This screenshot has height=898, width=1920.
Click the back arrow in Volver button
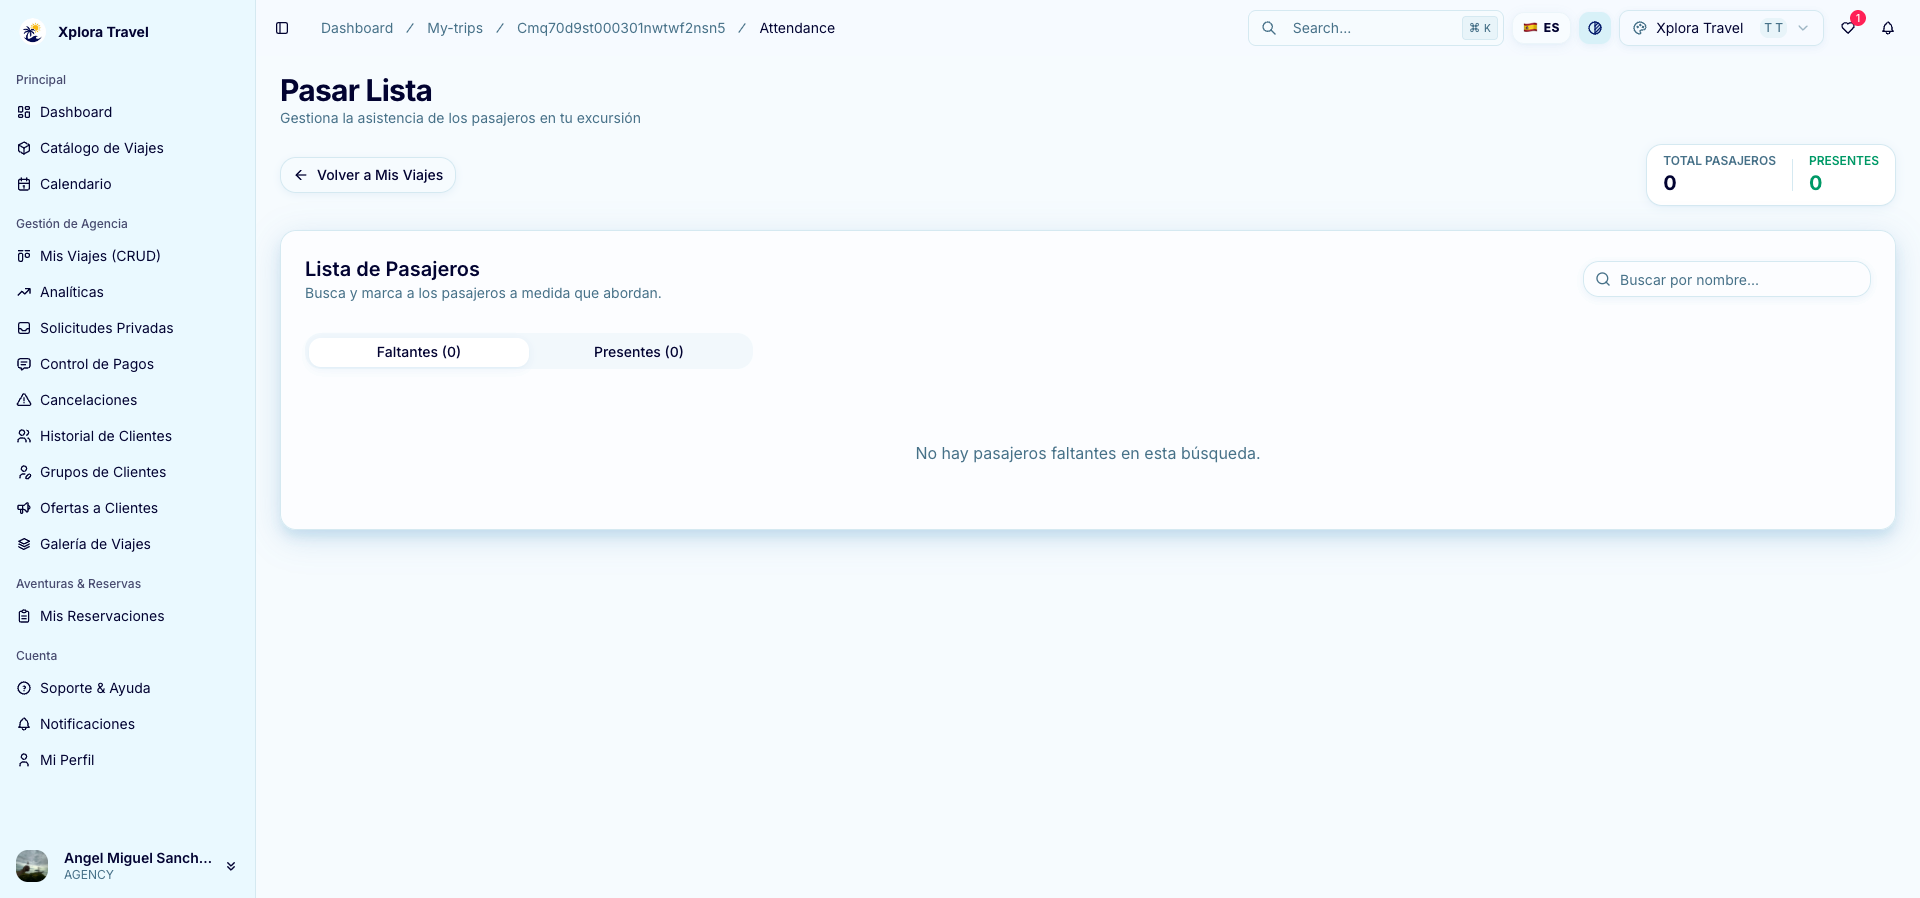point(301,175)
